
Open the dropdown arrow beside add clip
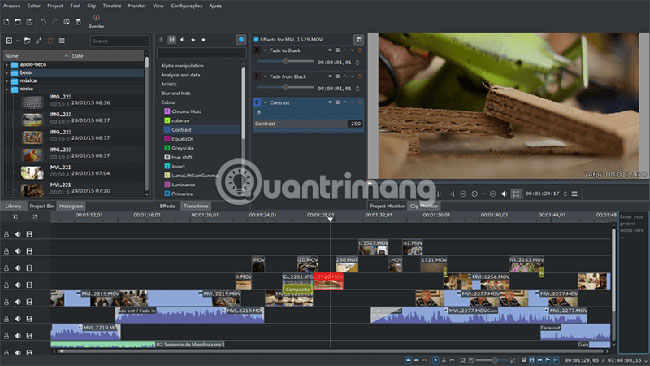17,41
